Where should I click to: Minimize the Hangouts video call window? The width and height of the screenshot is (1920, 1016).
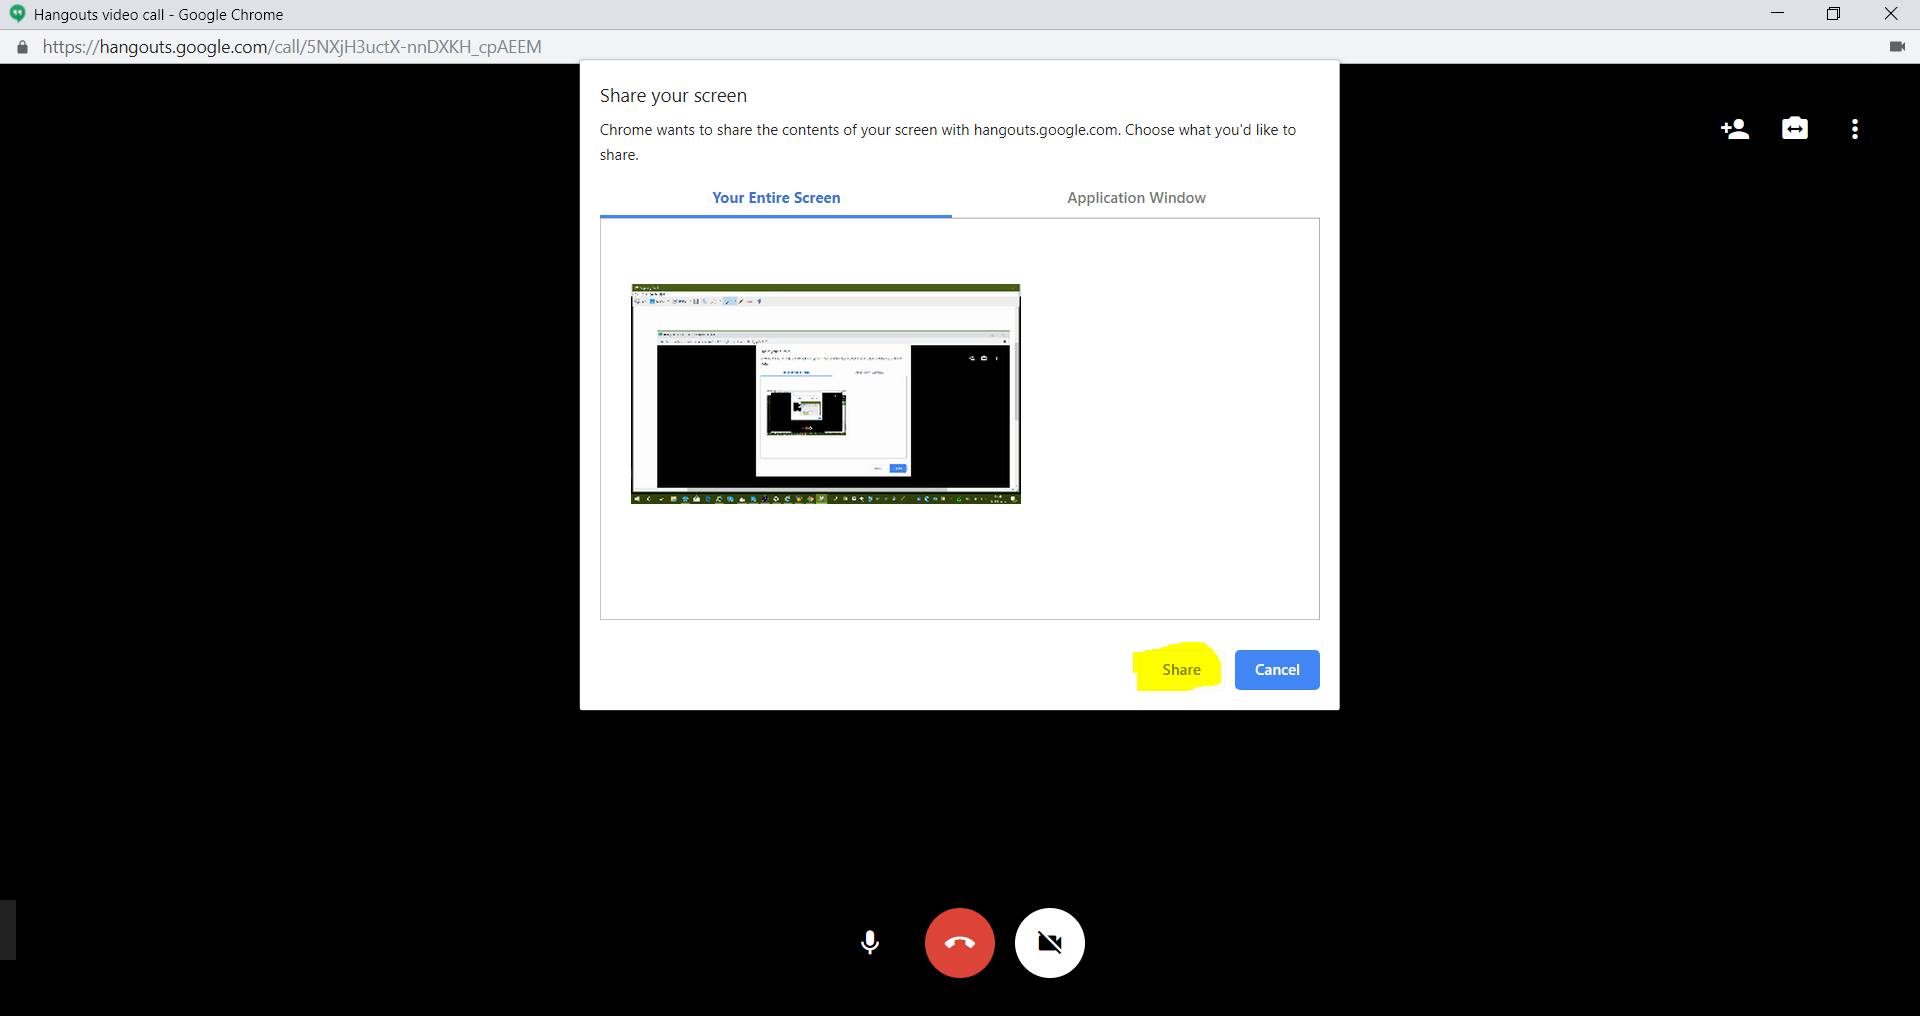pos(1777,14)
